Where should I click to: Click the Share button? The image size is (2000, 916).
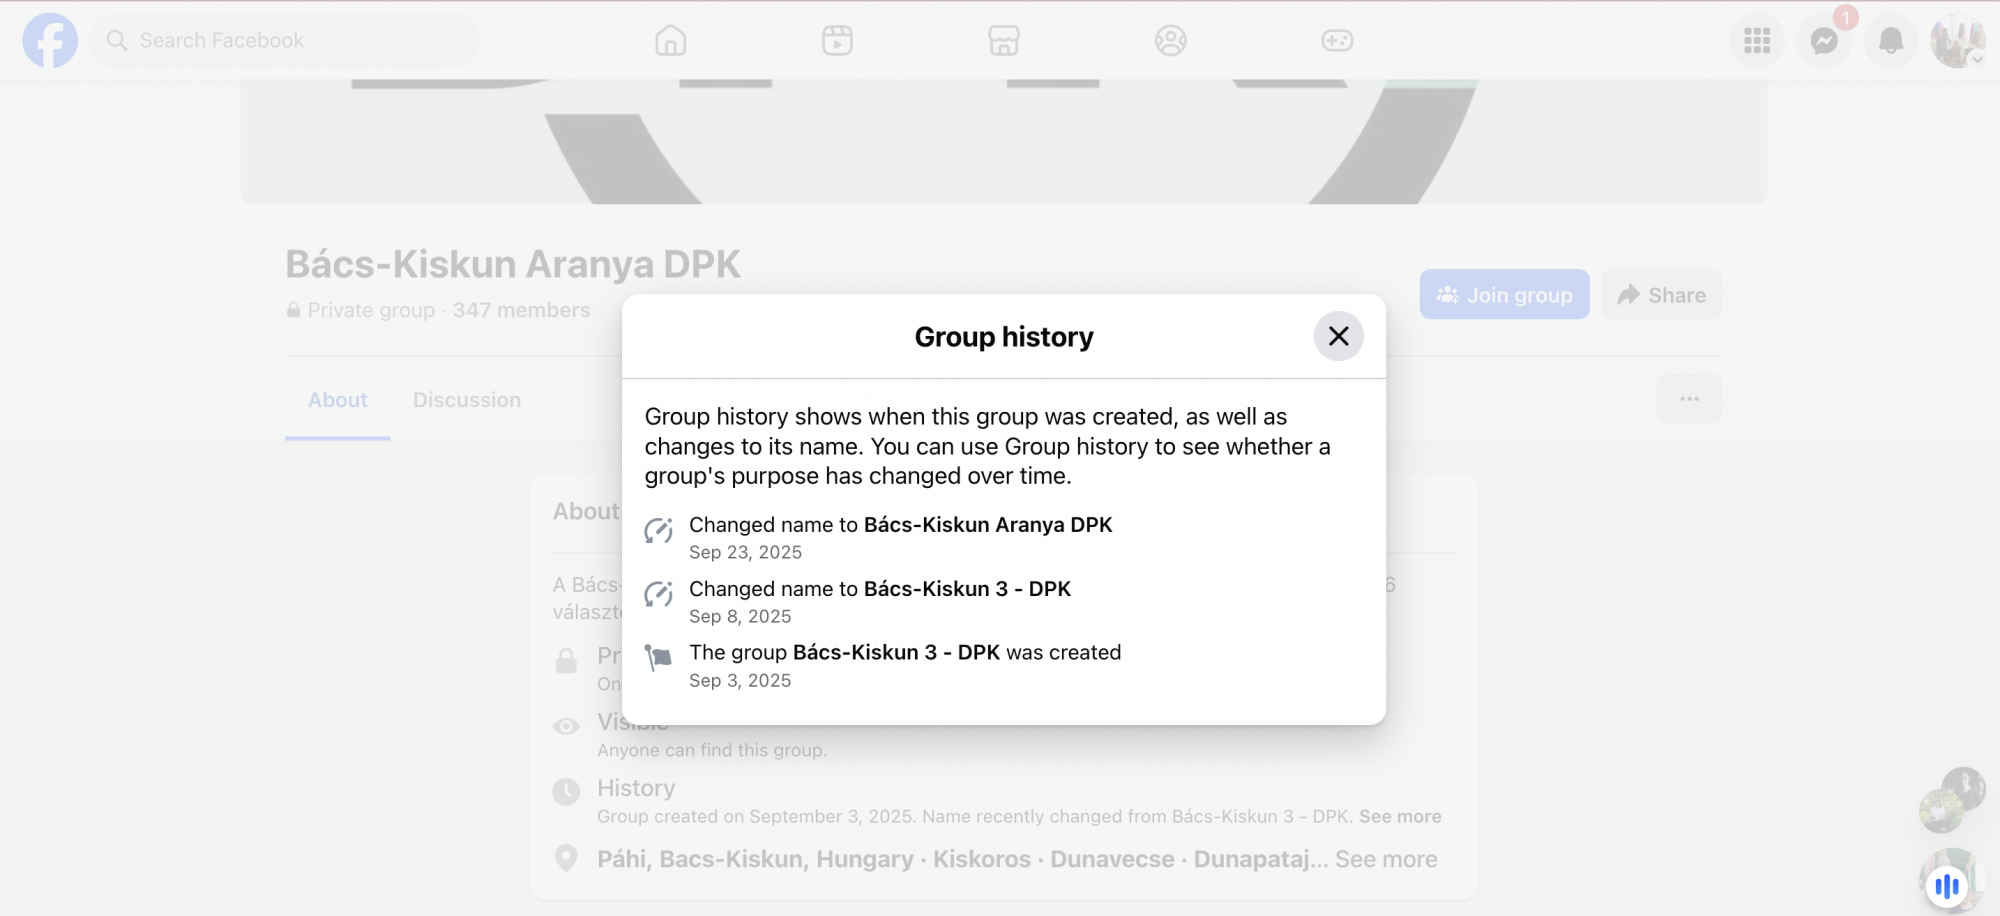[1661, 295]
